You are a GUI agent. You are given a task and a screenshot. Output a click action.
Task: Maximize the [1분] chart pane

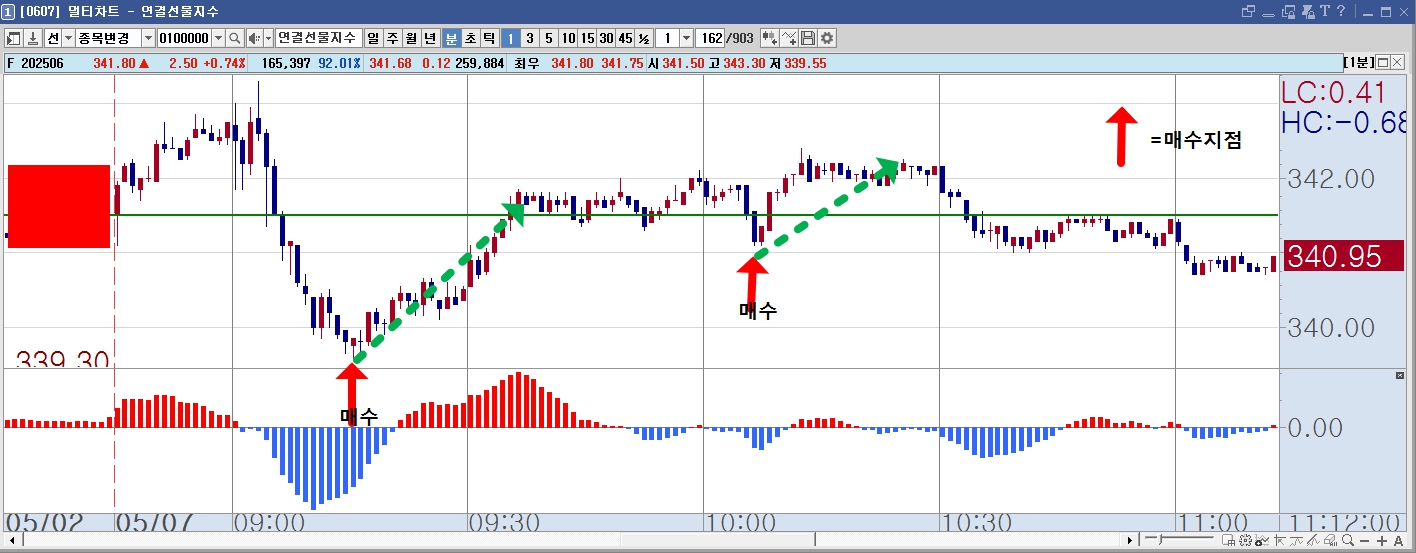point(1383,62)
